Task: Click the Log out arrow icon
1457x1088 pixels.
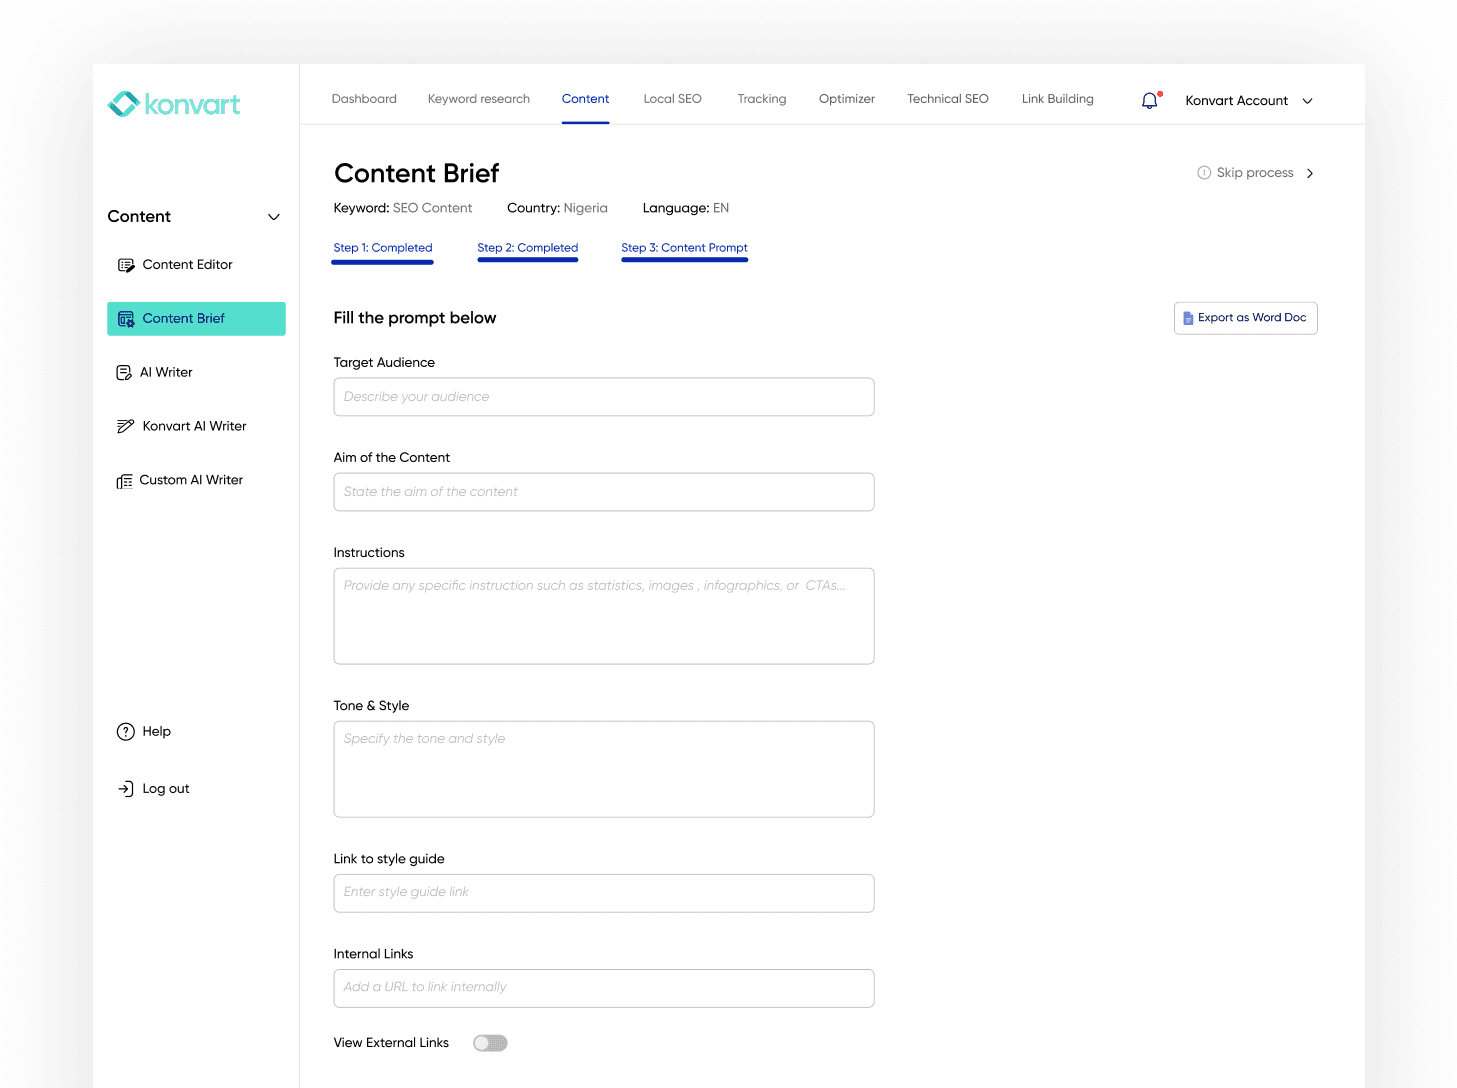Action: click(x=125, y=788)
